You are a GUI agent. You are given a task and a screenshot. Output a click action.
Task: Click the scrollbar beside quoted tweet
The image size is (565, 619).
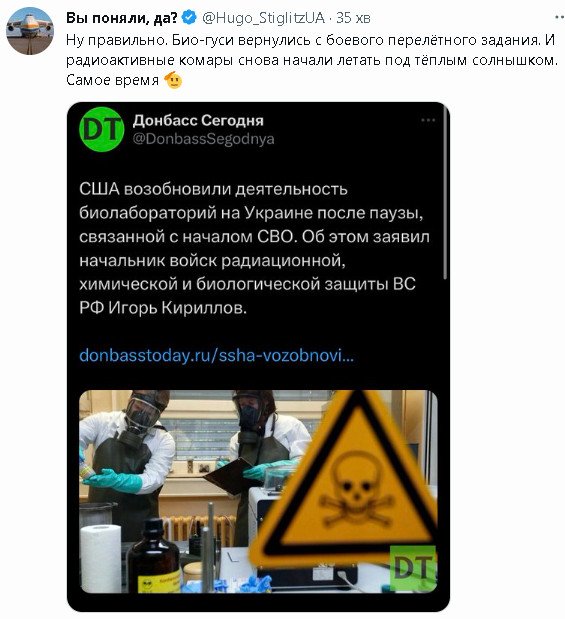click(x=445, y=193)
